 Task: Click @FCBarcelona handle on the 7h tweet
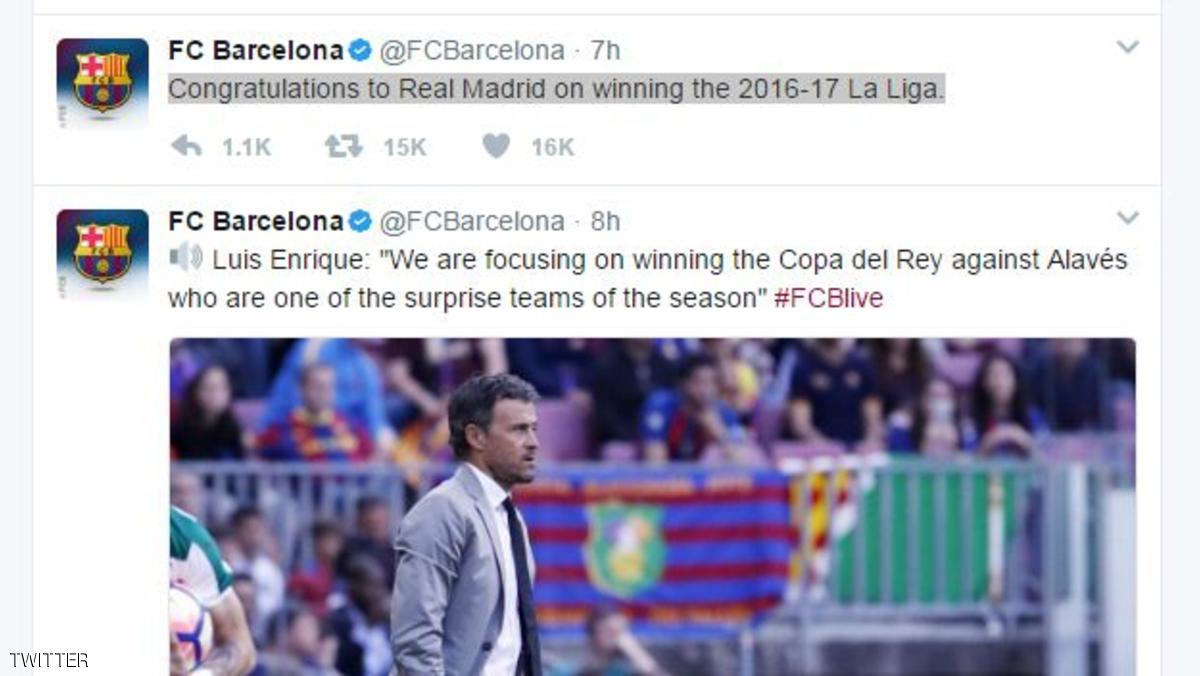(x=471, y=50)
